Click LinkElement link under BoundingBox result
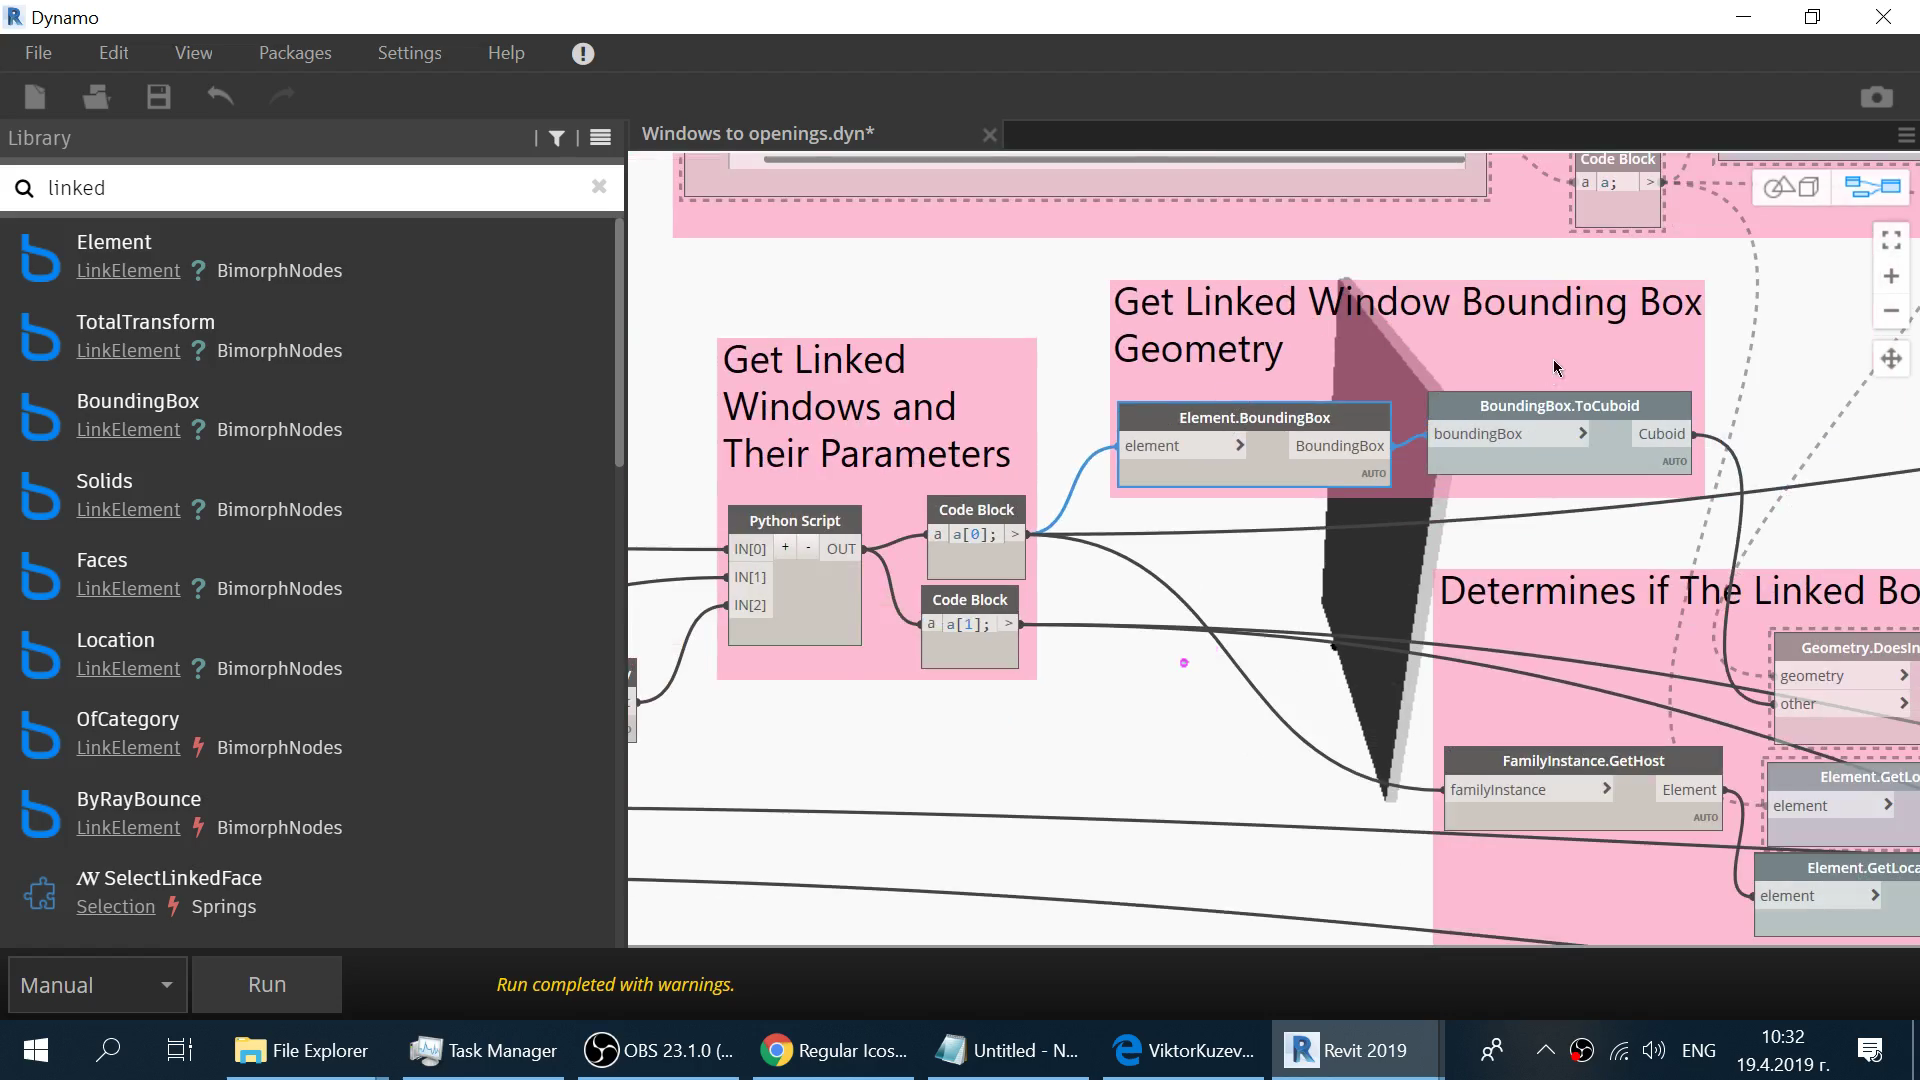1920x1080 pixels. (128, 430)
